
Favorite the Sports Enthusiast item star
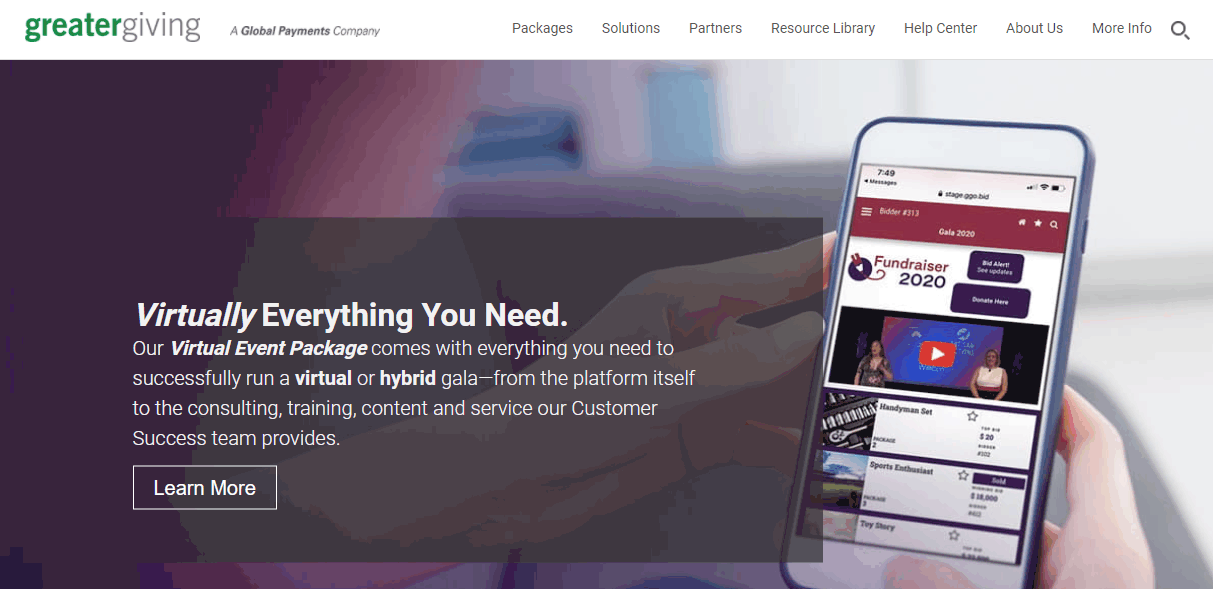[x=964, y=475]
